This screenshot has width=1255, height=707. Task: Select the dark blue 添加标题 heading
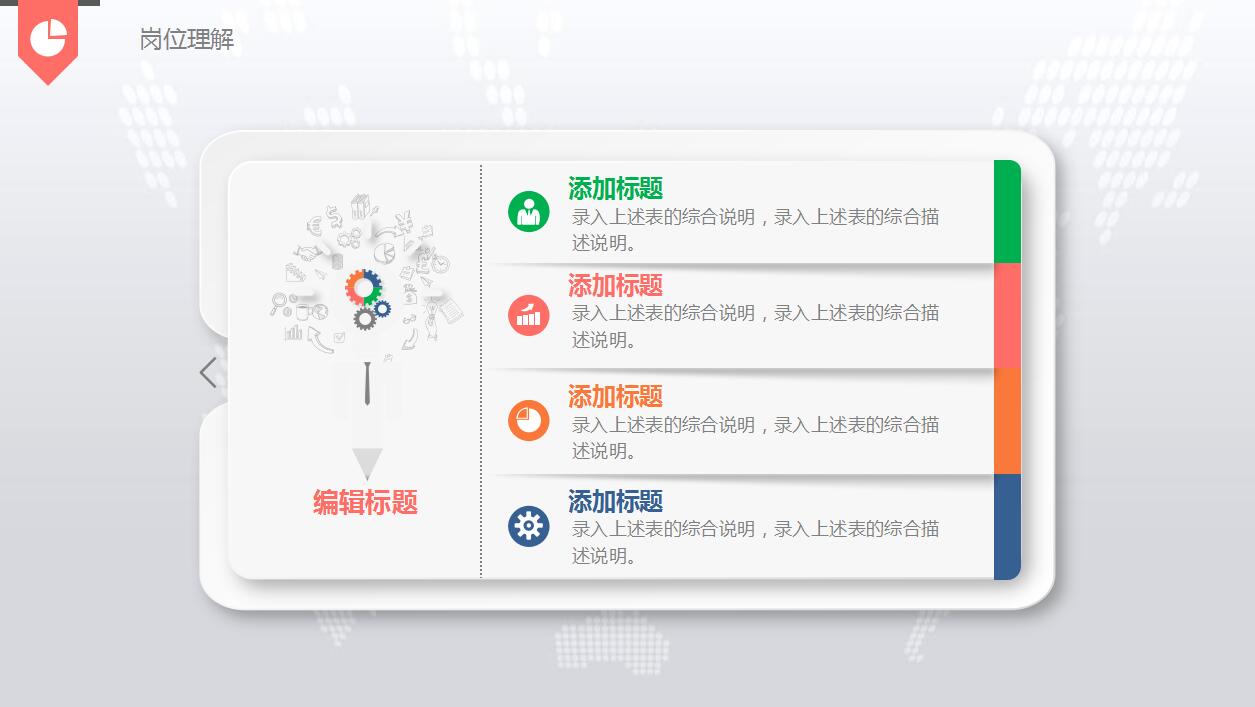point(615,501)
